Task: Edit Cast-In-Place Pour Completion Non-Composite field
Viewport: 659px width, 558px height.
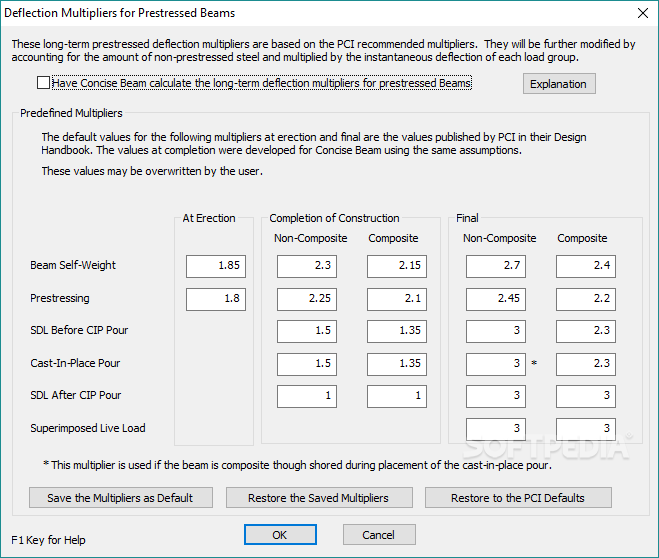Action: coord(307,364)
